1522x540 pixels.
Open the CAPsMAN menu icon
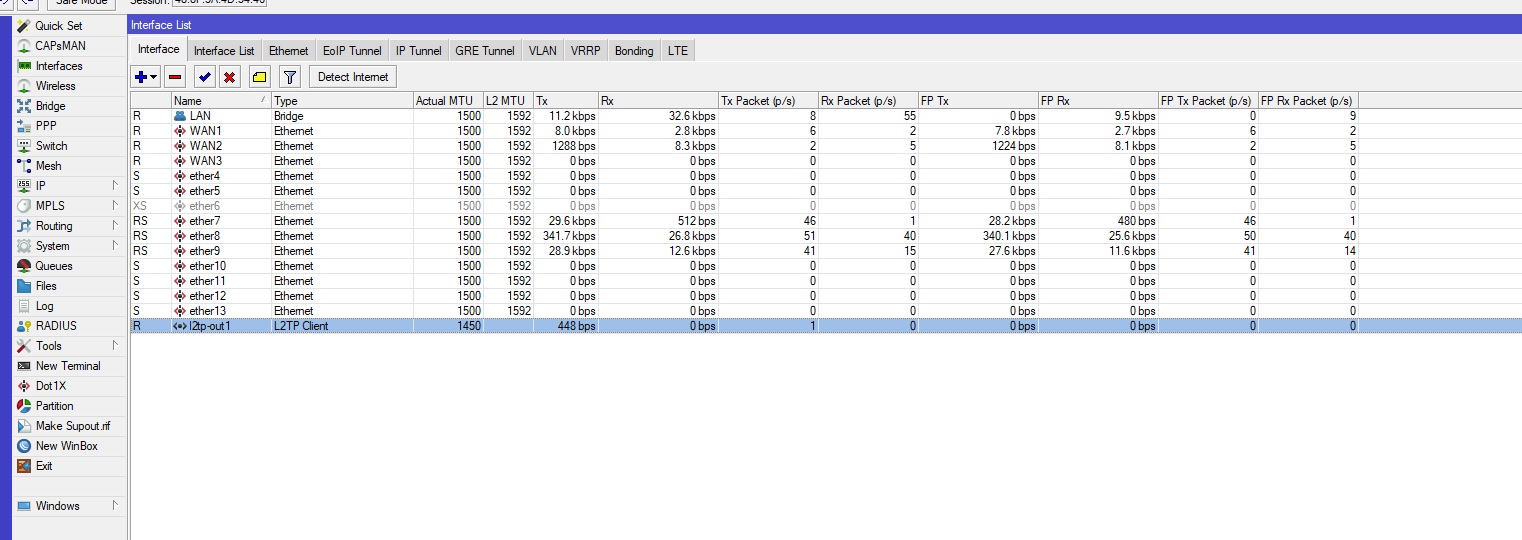[x=25, y=46]
